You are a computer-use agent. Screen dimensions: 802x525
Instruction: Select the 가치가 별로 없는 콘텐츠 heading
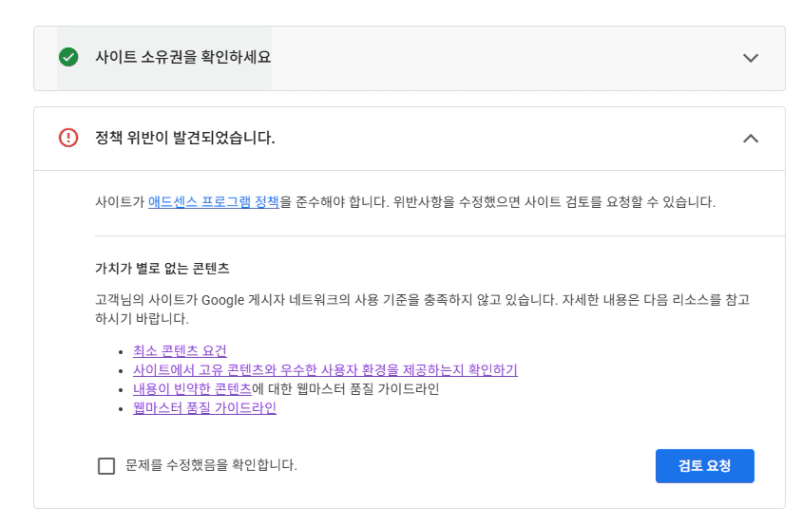pos(163,268)
